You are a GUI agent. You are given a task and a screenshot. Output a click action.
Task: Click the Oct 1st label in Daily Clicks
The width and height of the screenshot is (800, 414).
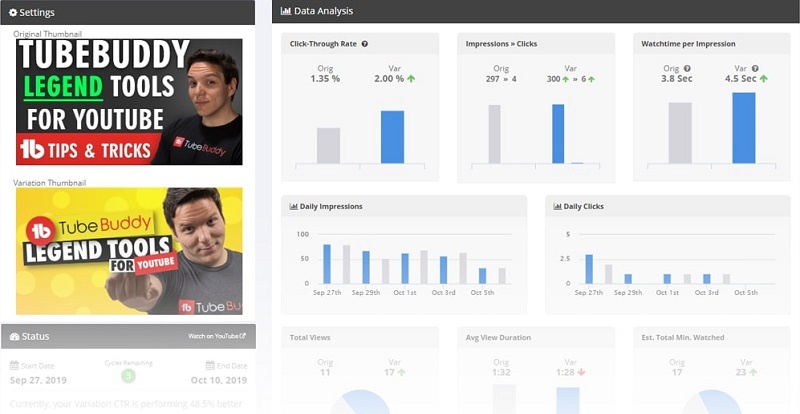point(667,293)
